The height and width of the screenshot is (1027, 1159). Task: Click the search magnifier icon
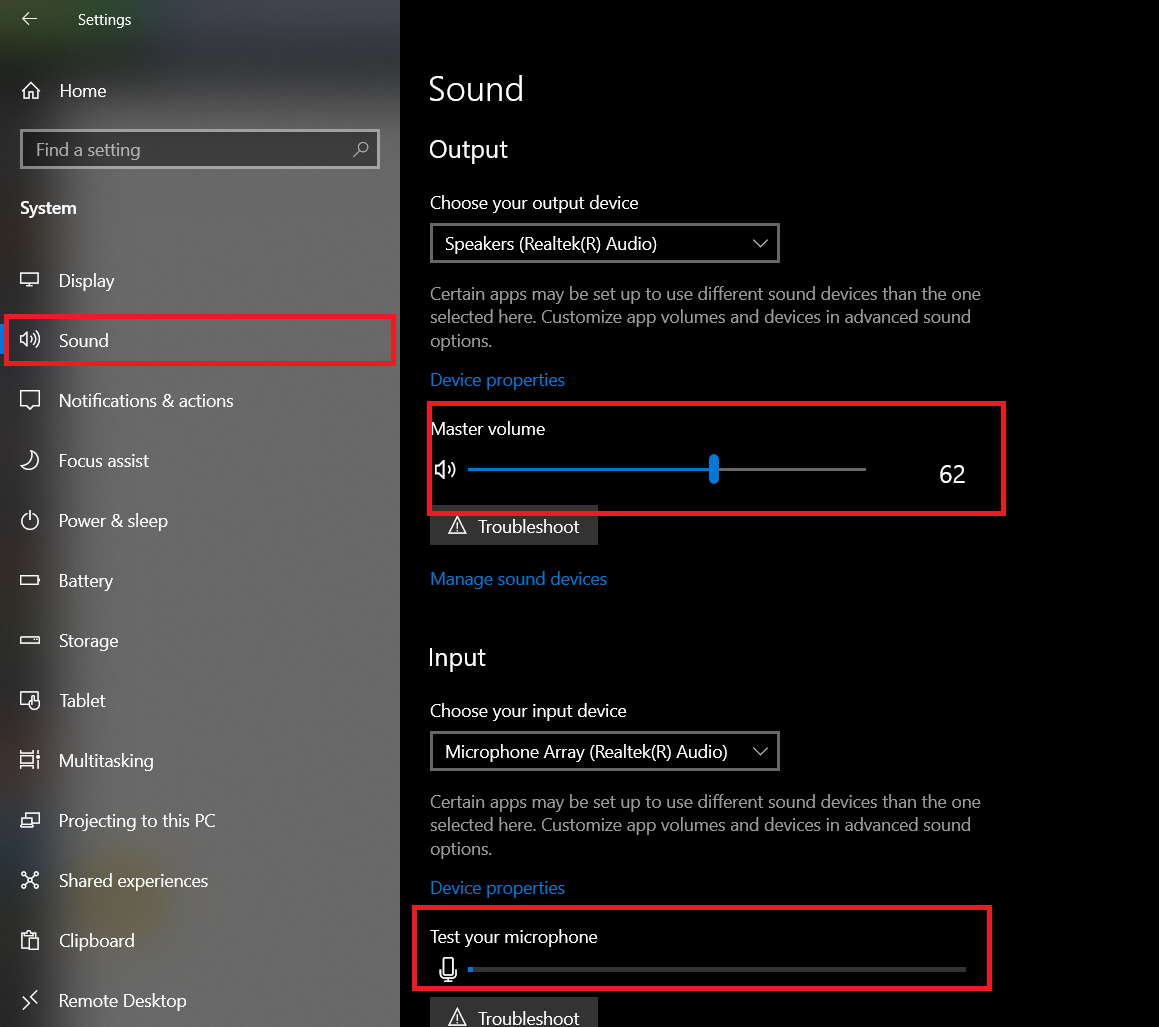point(361,150)
